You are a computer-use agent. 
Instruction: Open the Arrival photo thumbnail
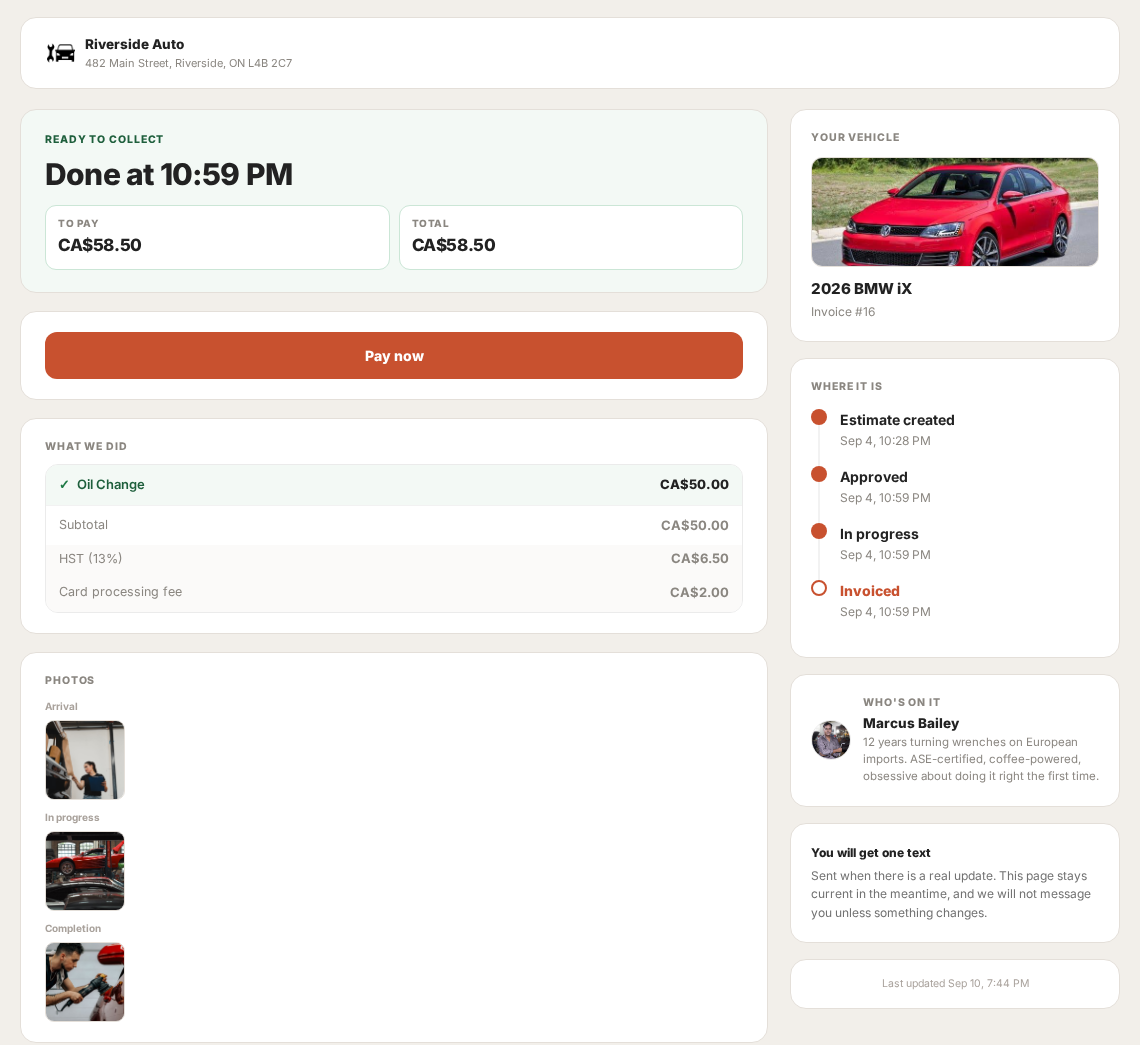pos(85,760)
